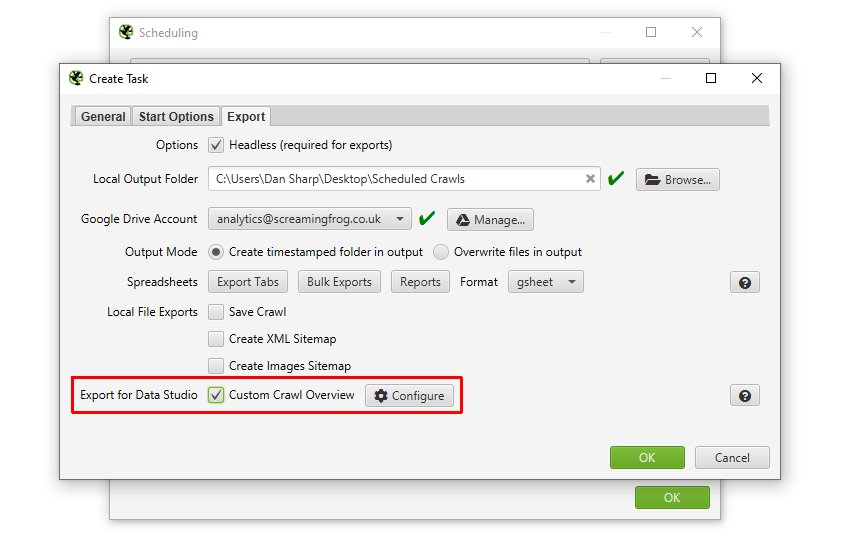Screen dimensions: 850x538
Task: Click the Browse button
Action: click(678, 180)
